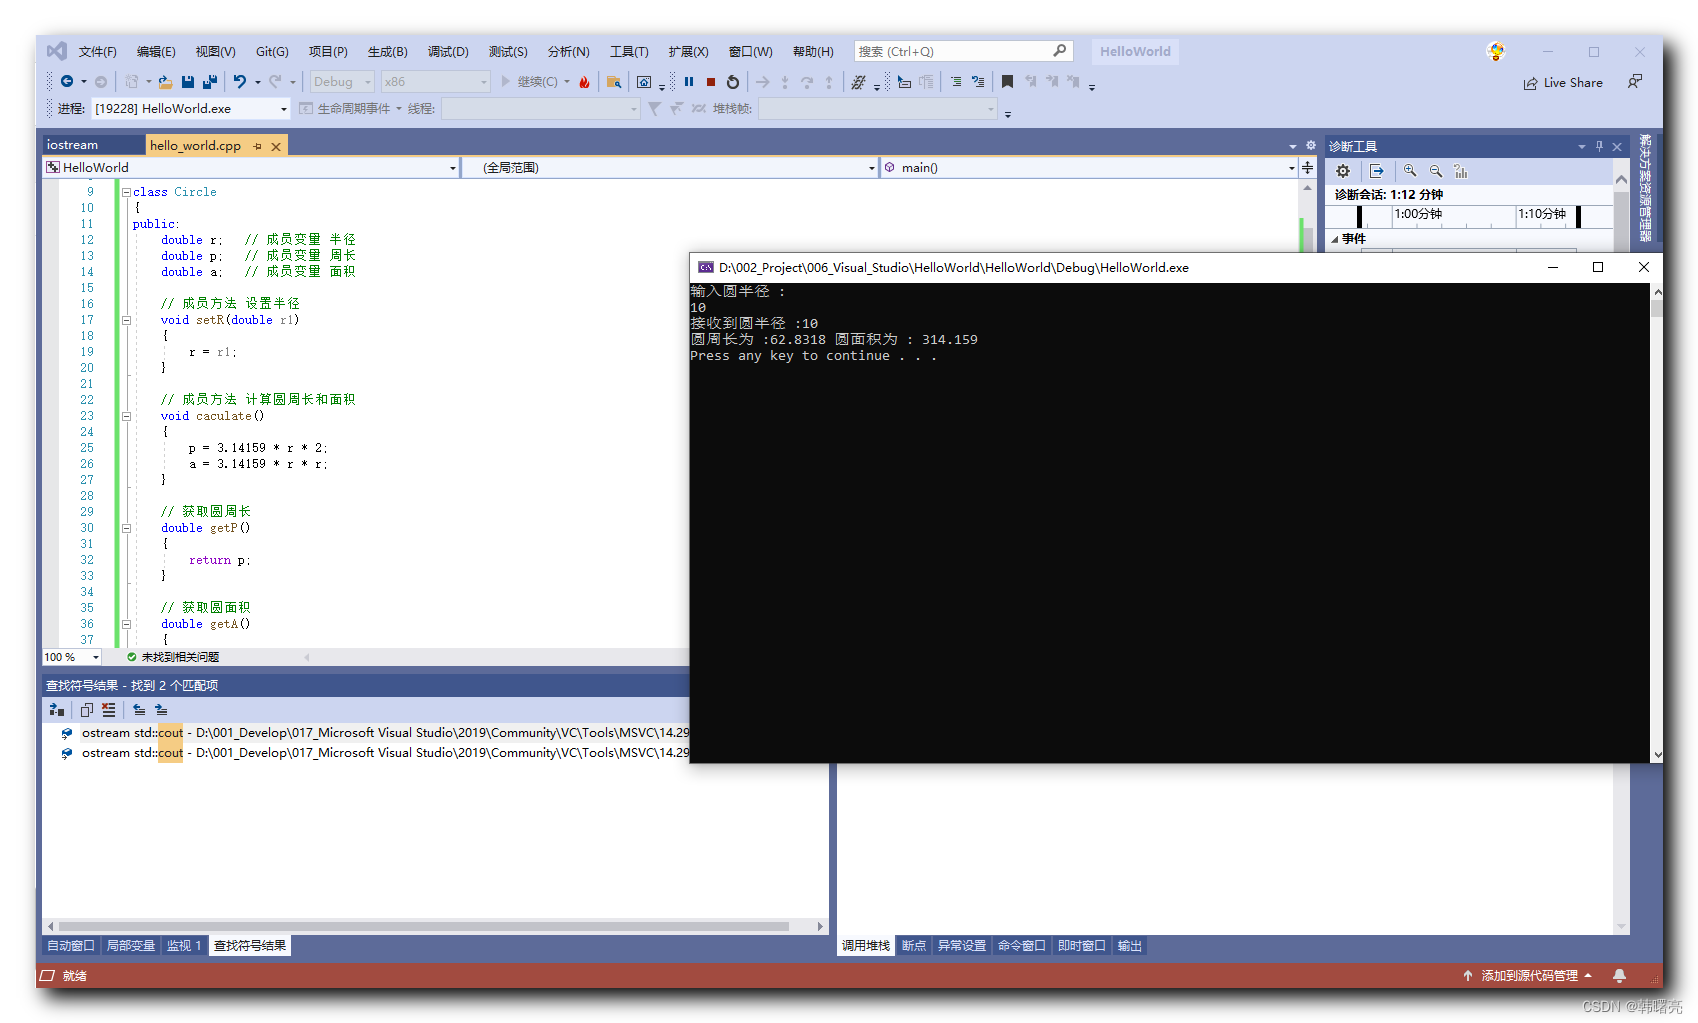Collapse the 事件 section in diagnostics
Image resolution: width=1698 pixels, height=1023 pixels.
1335,239
